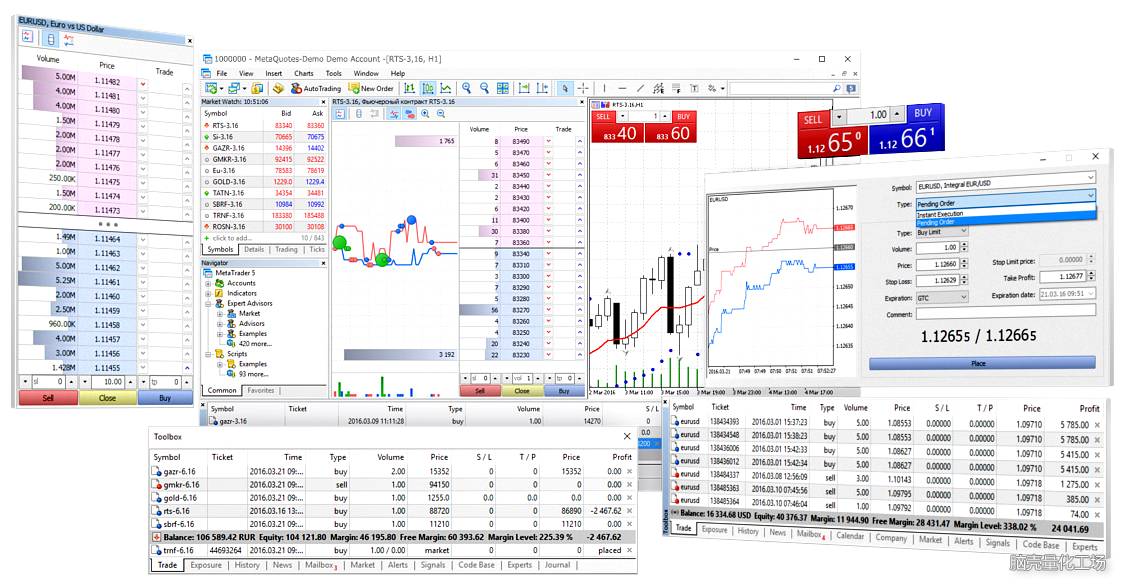Open Favorites tab in Navigator
Screen dimensions: 1123x586
261,390
